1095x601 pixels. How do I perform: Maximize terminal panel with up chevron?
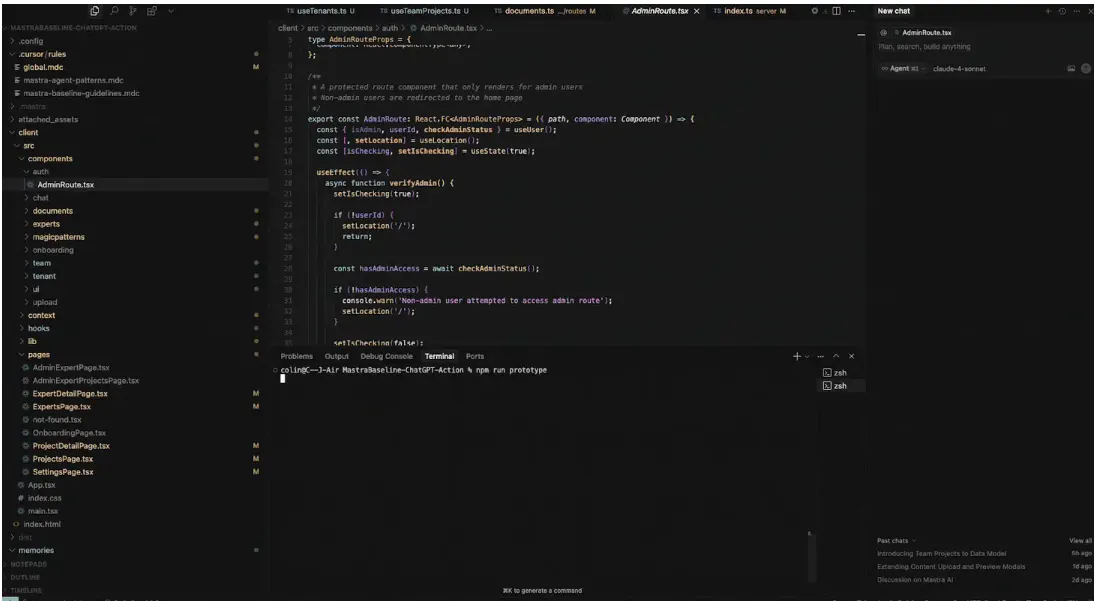pos(836,356)
